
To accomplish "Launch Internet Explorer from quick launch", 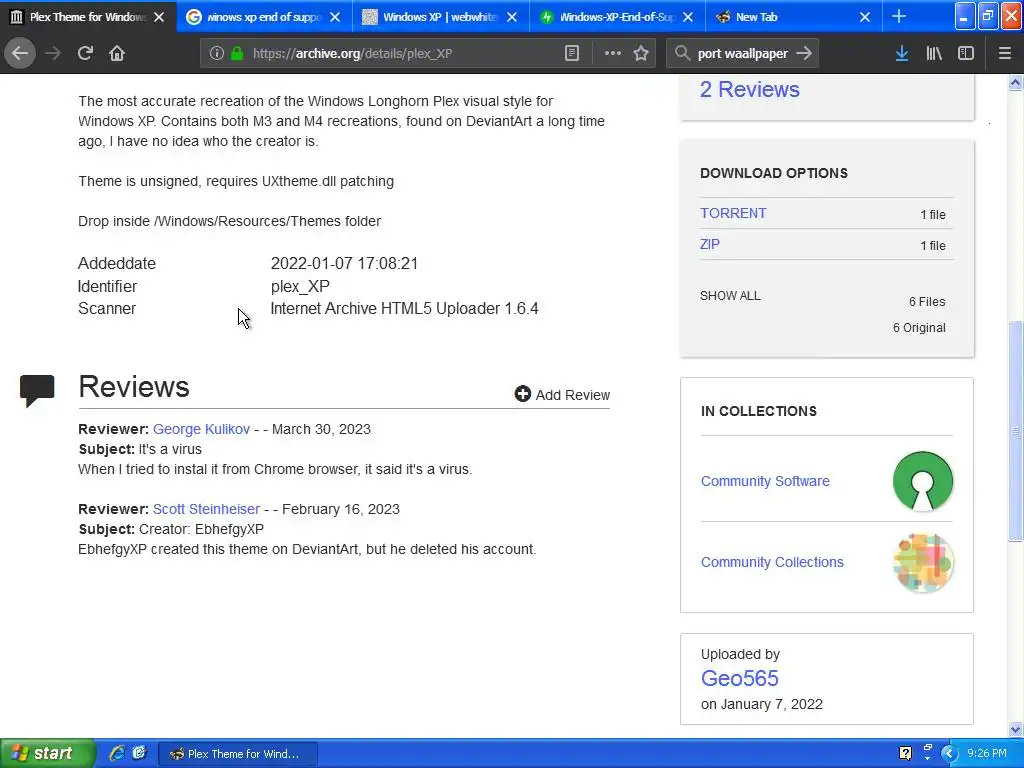I will pos(116,754).
